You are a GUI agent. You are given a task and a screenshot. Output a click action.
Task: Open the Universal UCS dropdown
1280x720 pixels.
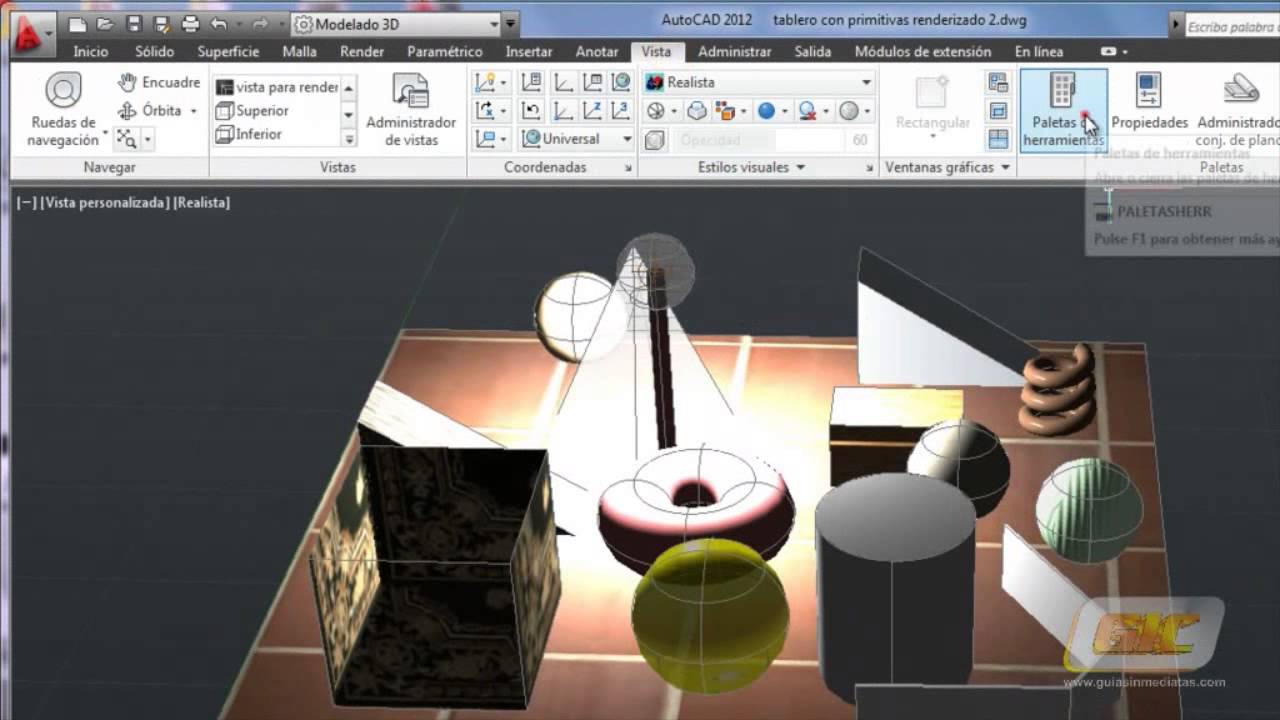[577, 139]
